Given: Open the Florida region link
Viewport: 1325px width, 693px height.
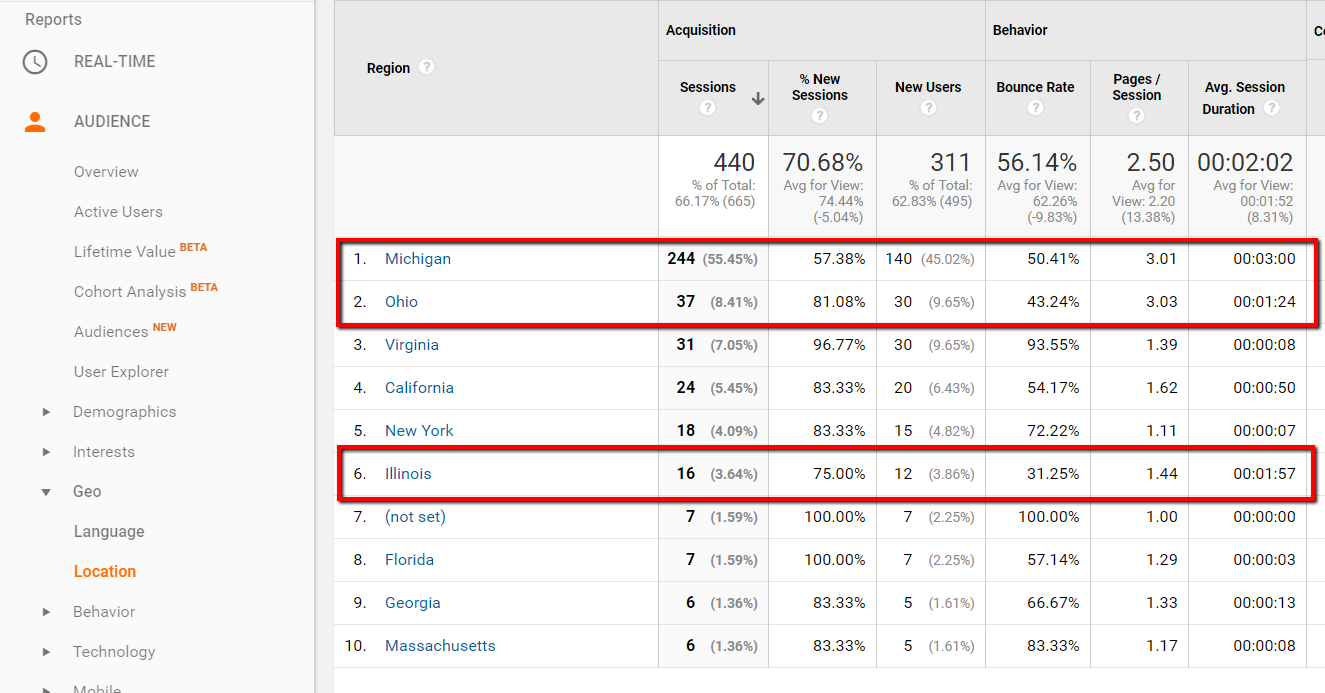Looking at the screenshot, I should tap(409, 560).
